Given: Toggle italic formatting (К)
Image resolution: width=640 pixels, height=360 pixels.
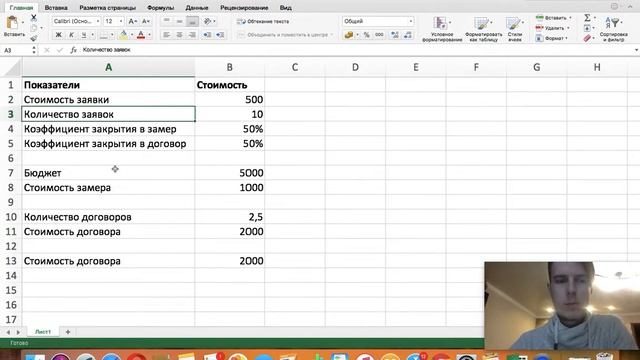Looking at the screenshot, I should click(71, 35).
